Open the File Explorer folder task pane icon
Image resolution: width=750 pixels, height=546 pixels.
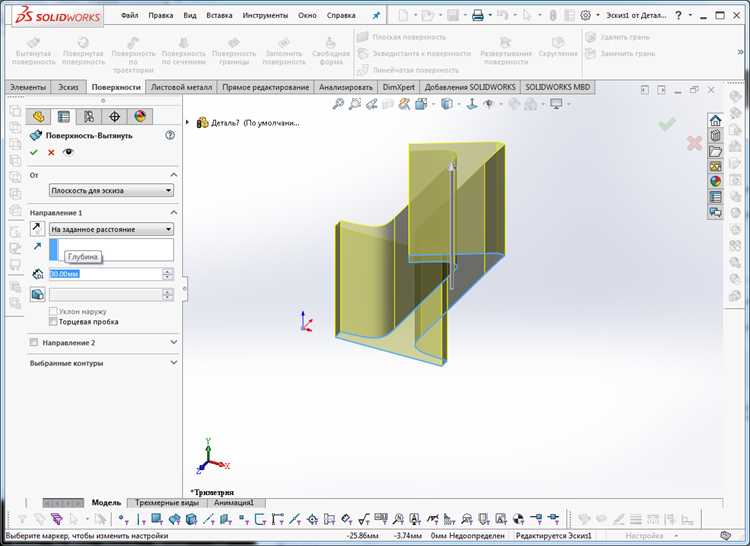coord(715,151)
